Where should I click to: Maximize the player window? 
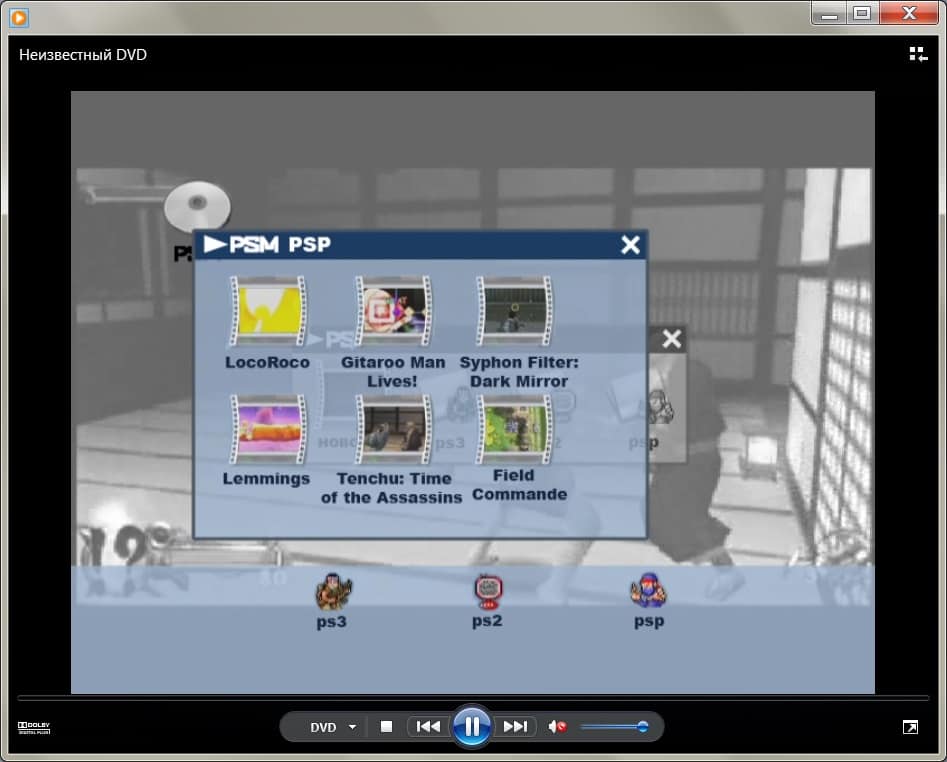point(862,13)
